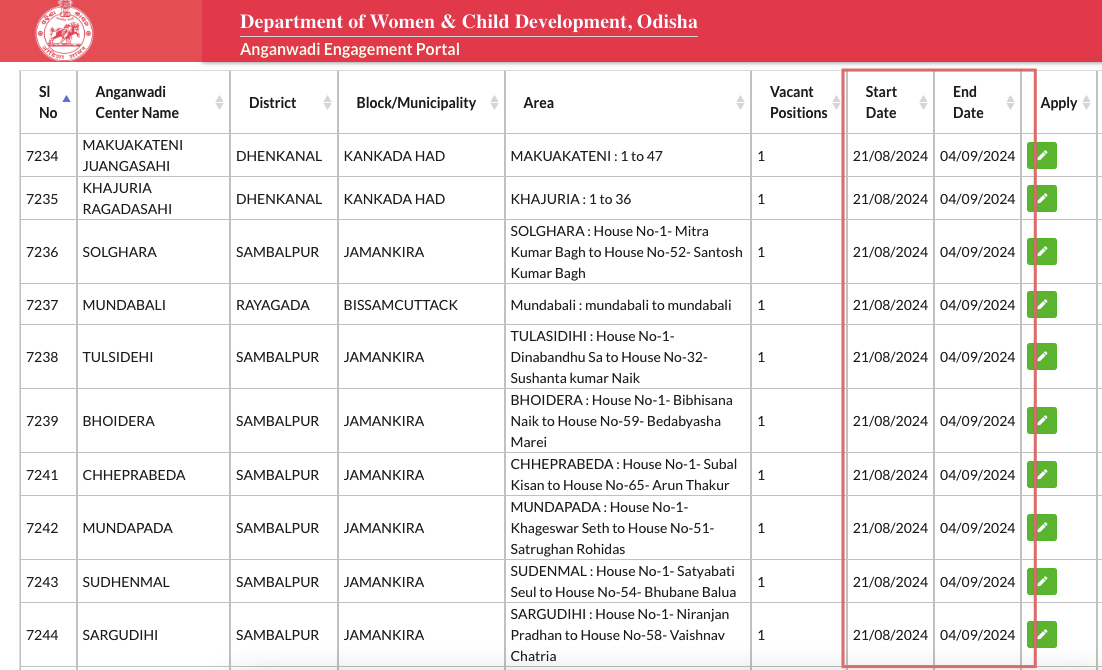The width and height of the screenshot is (1102, 670).
Task: Select apply pencil icon for Mundapada
Action: (1042, 528)
